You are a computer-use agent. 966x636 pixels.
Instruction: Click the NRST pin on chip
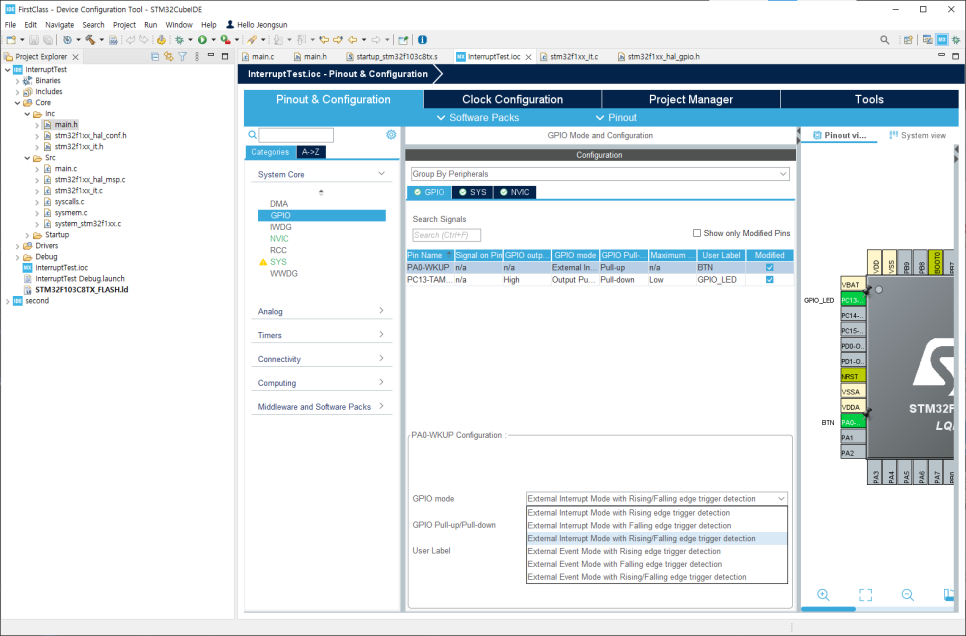853,376
